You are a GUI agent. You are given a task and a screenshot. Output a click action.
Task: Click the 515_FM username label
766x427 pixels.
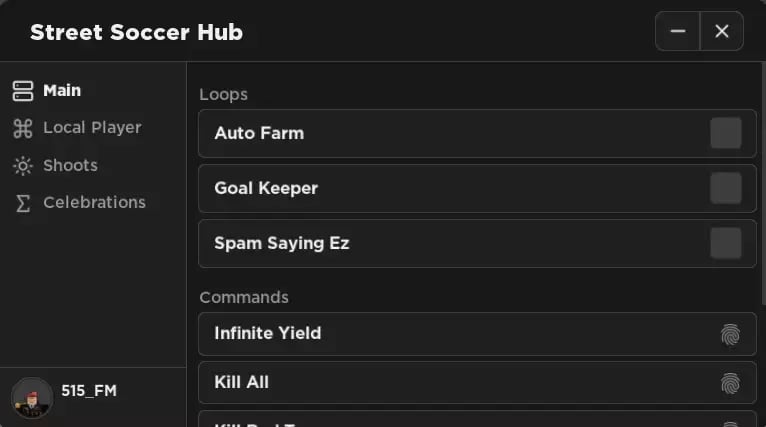(x=89, y=391)
